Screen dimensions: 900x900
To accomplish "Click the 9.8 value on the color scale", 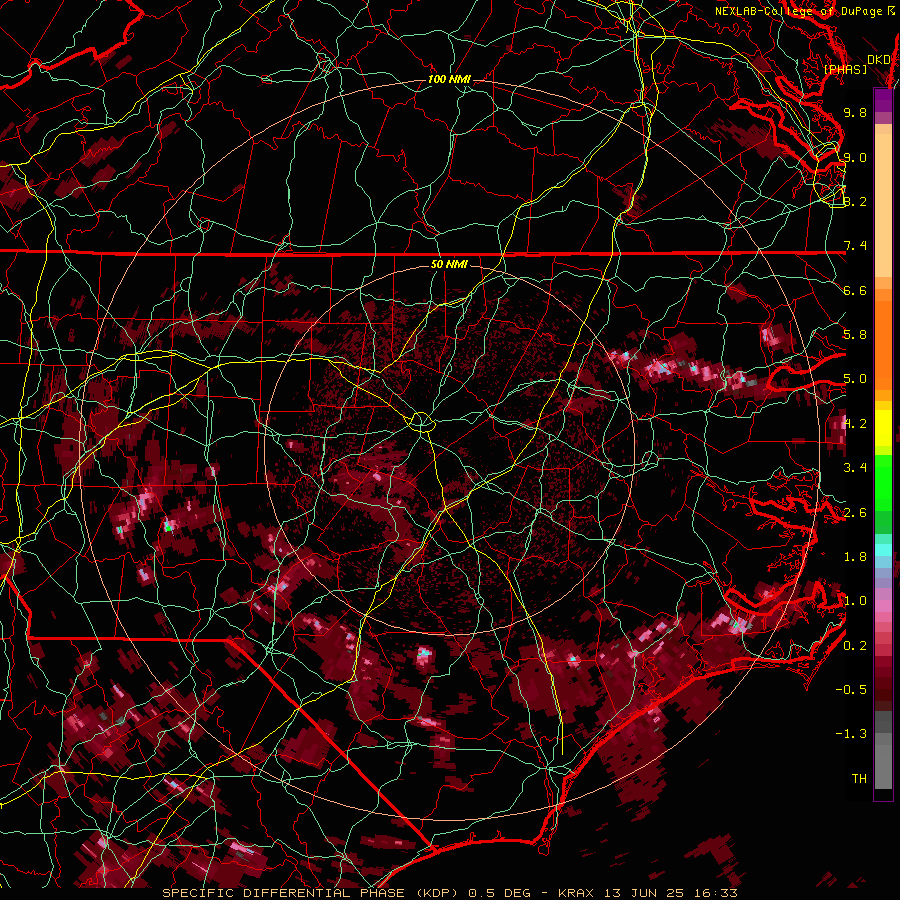I will [x=855, y=112].
